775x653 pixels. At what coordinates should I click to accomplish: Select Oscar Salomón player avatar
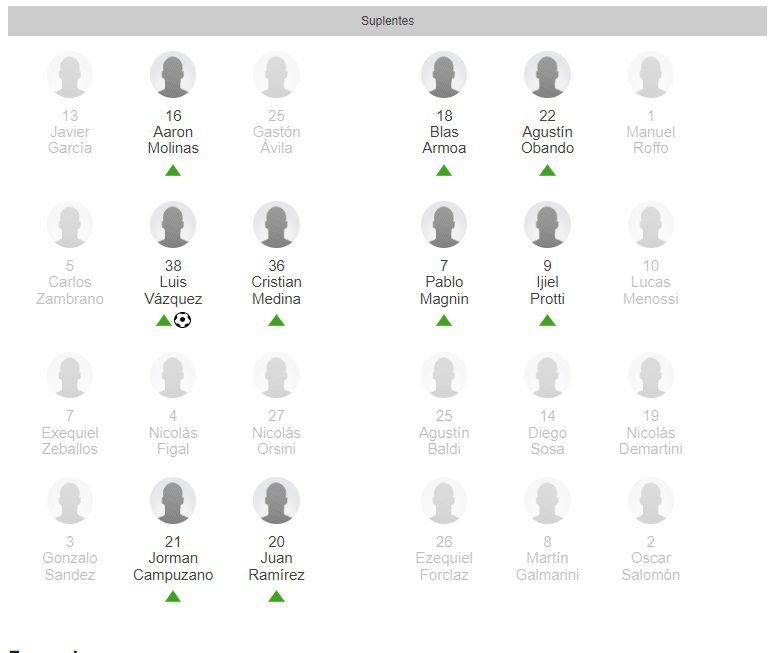tap(650, 501)
